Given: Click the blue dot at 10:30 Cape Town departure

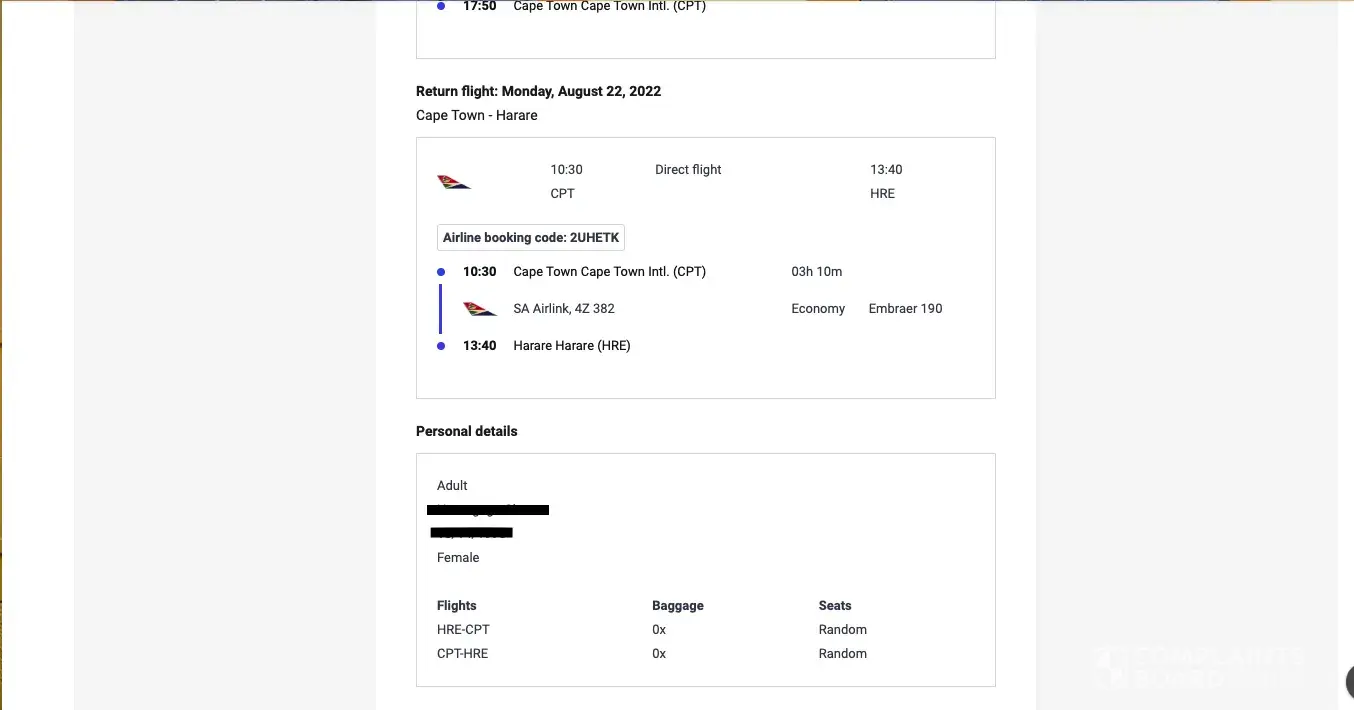Looking at the screenshot, I should (441, 272).
